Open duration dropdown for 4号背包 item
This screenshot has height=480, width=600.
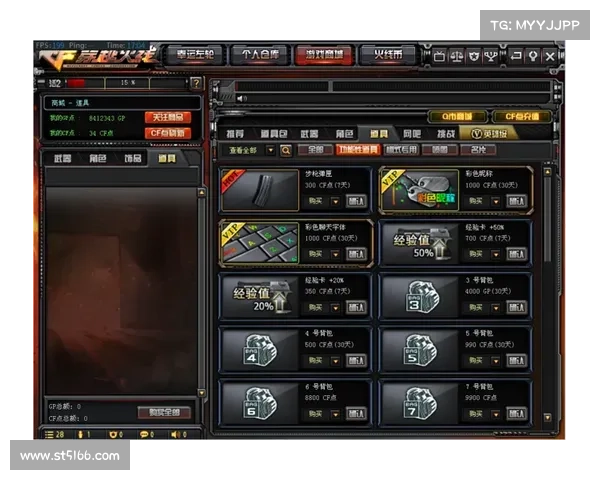click(337, 360)
